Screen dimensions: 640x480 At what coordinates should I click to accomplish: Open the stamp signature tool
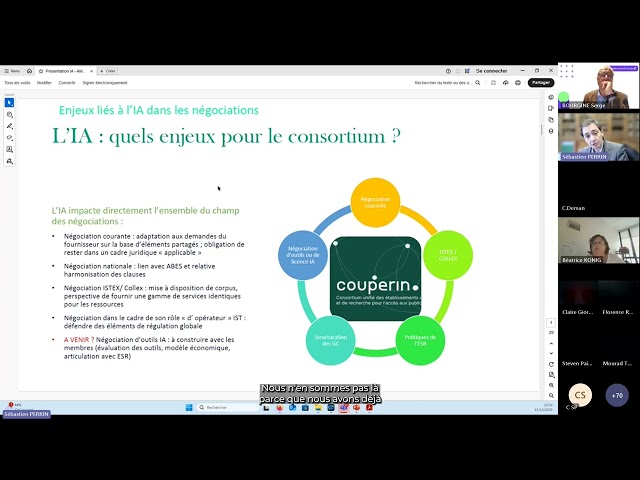pos(9,161)
